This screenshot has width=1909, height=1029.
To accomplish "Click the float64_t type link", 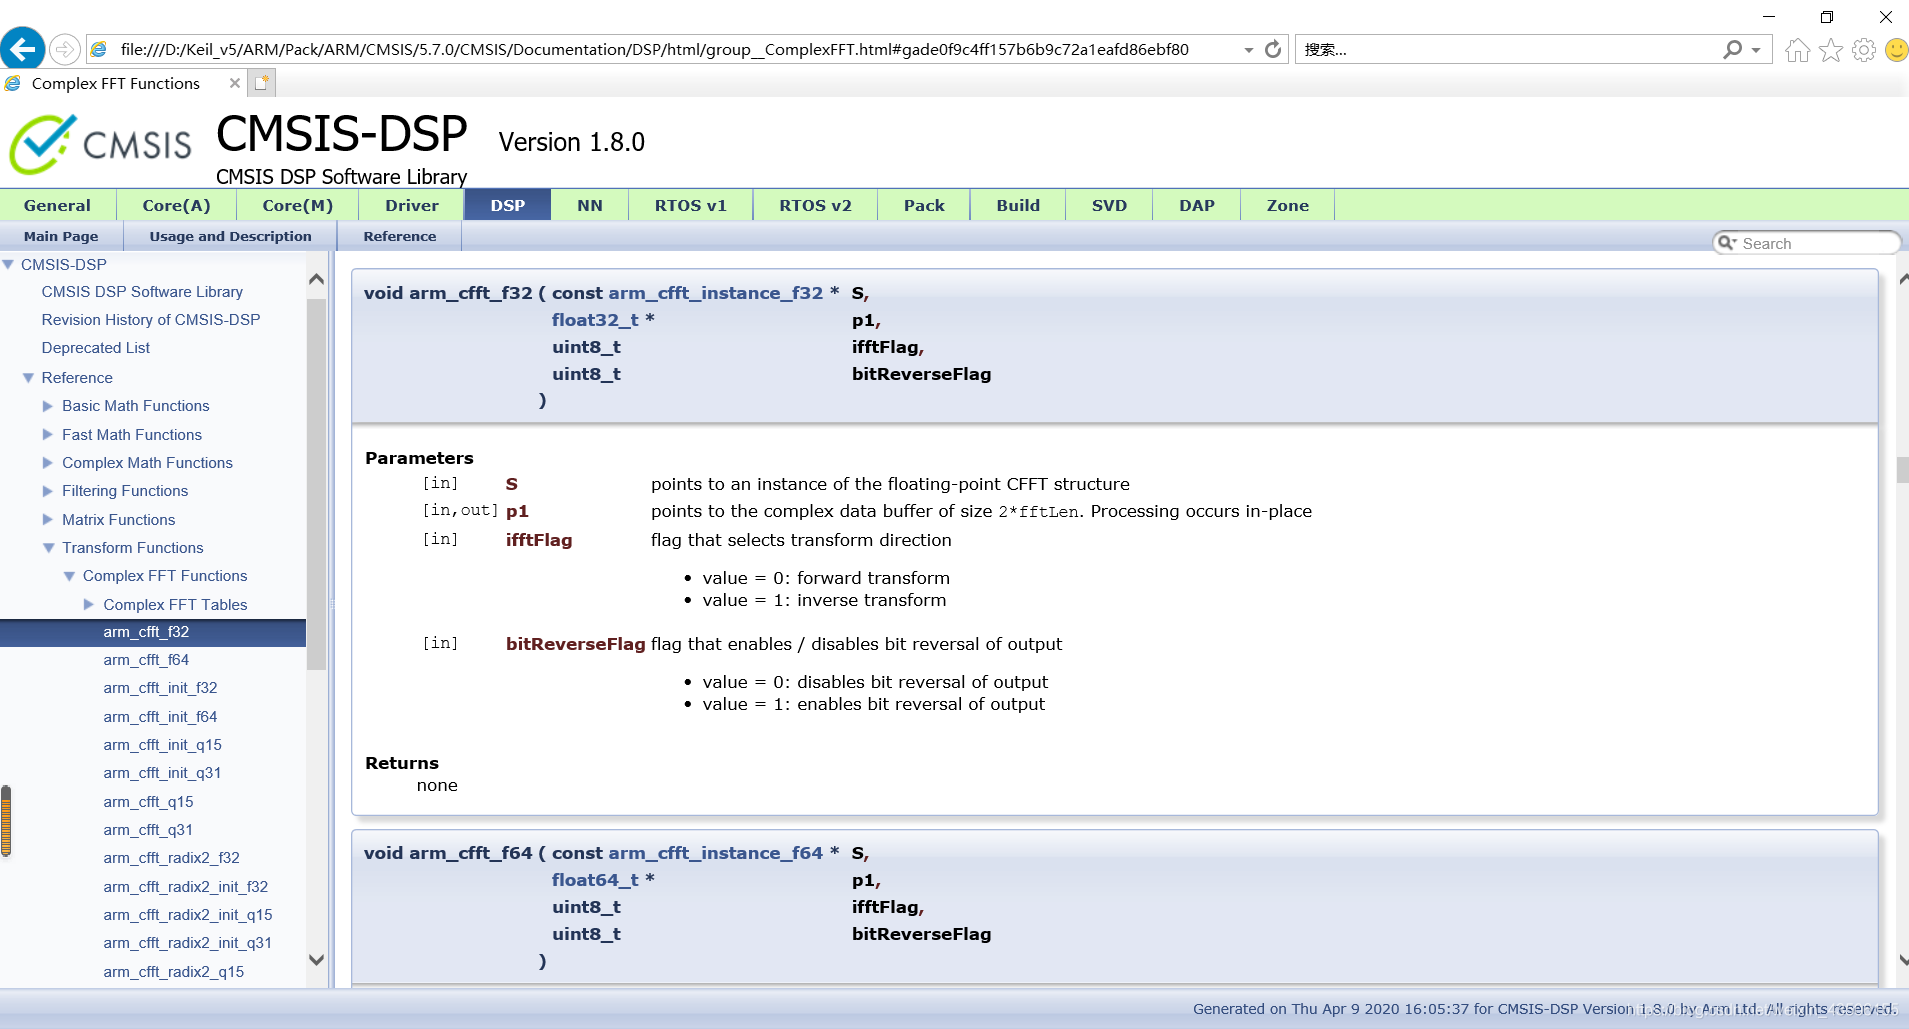I will click(x=595, y=880).
